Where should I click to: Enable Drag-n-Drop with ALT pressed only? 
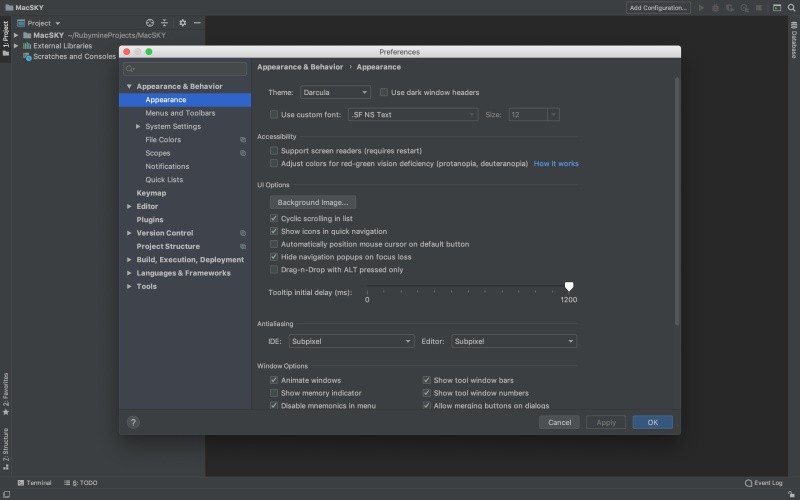[274, 269]
